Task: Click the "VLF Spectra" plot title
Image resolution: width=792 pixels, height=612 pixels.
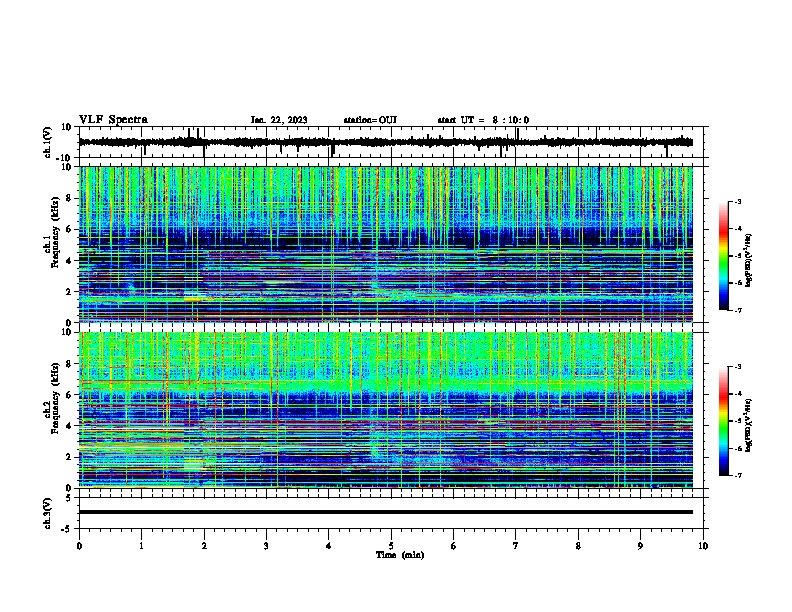Action: point(113,120)
